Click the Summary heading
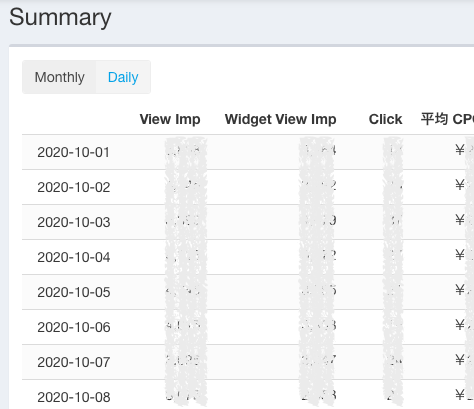This screenshot has width=474, height=409. click(x=60, y=17)
